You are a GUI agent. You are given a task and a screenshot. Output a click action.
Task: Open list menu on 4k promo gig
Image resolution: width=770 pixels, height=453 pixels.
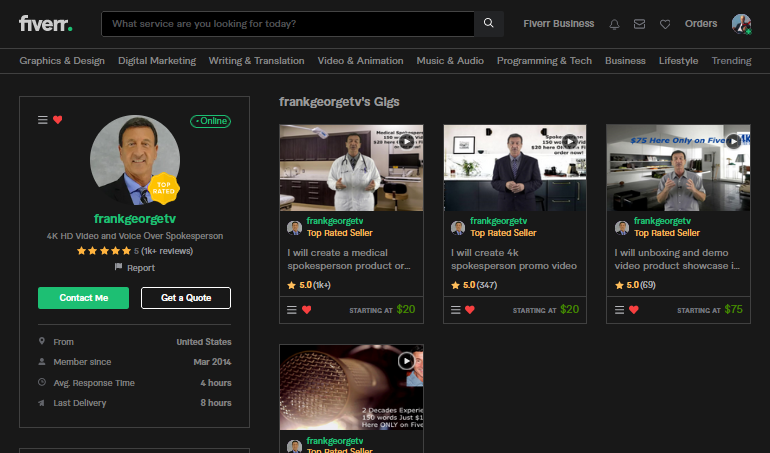tap(456, 310)
